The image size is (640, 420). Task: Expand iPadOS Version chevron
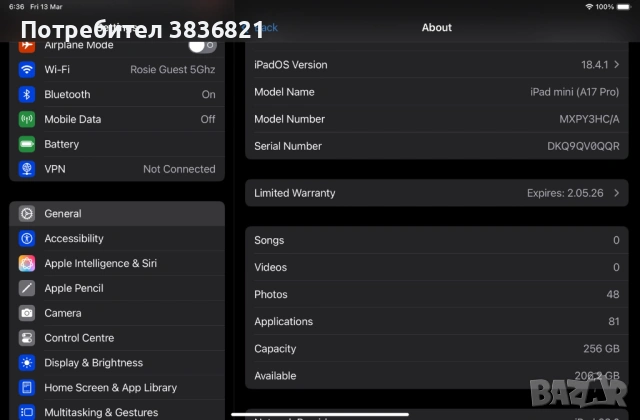pos(616,64)
